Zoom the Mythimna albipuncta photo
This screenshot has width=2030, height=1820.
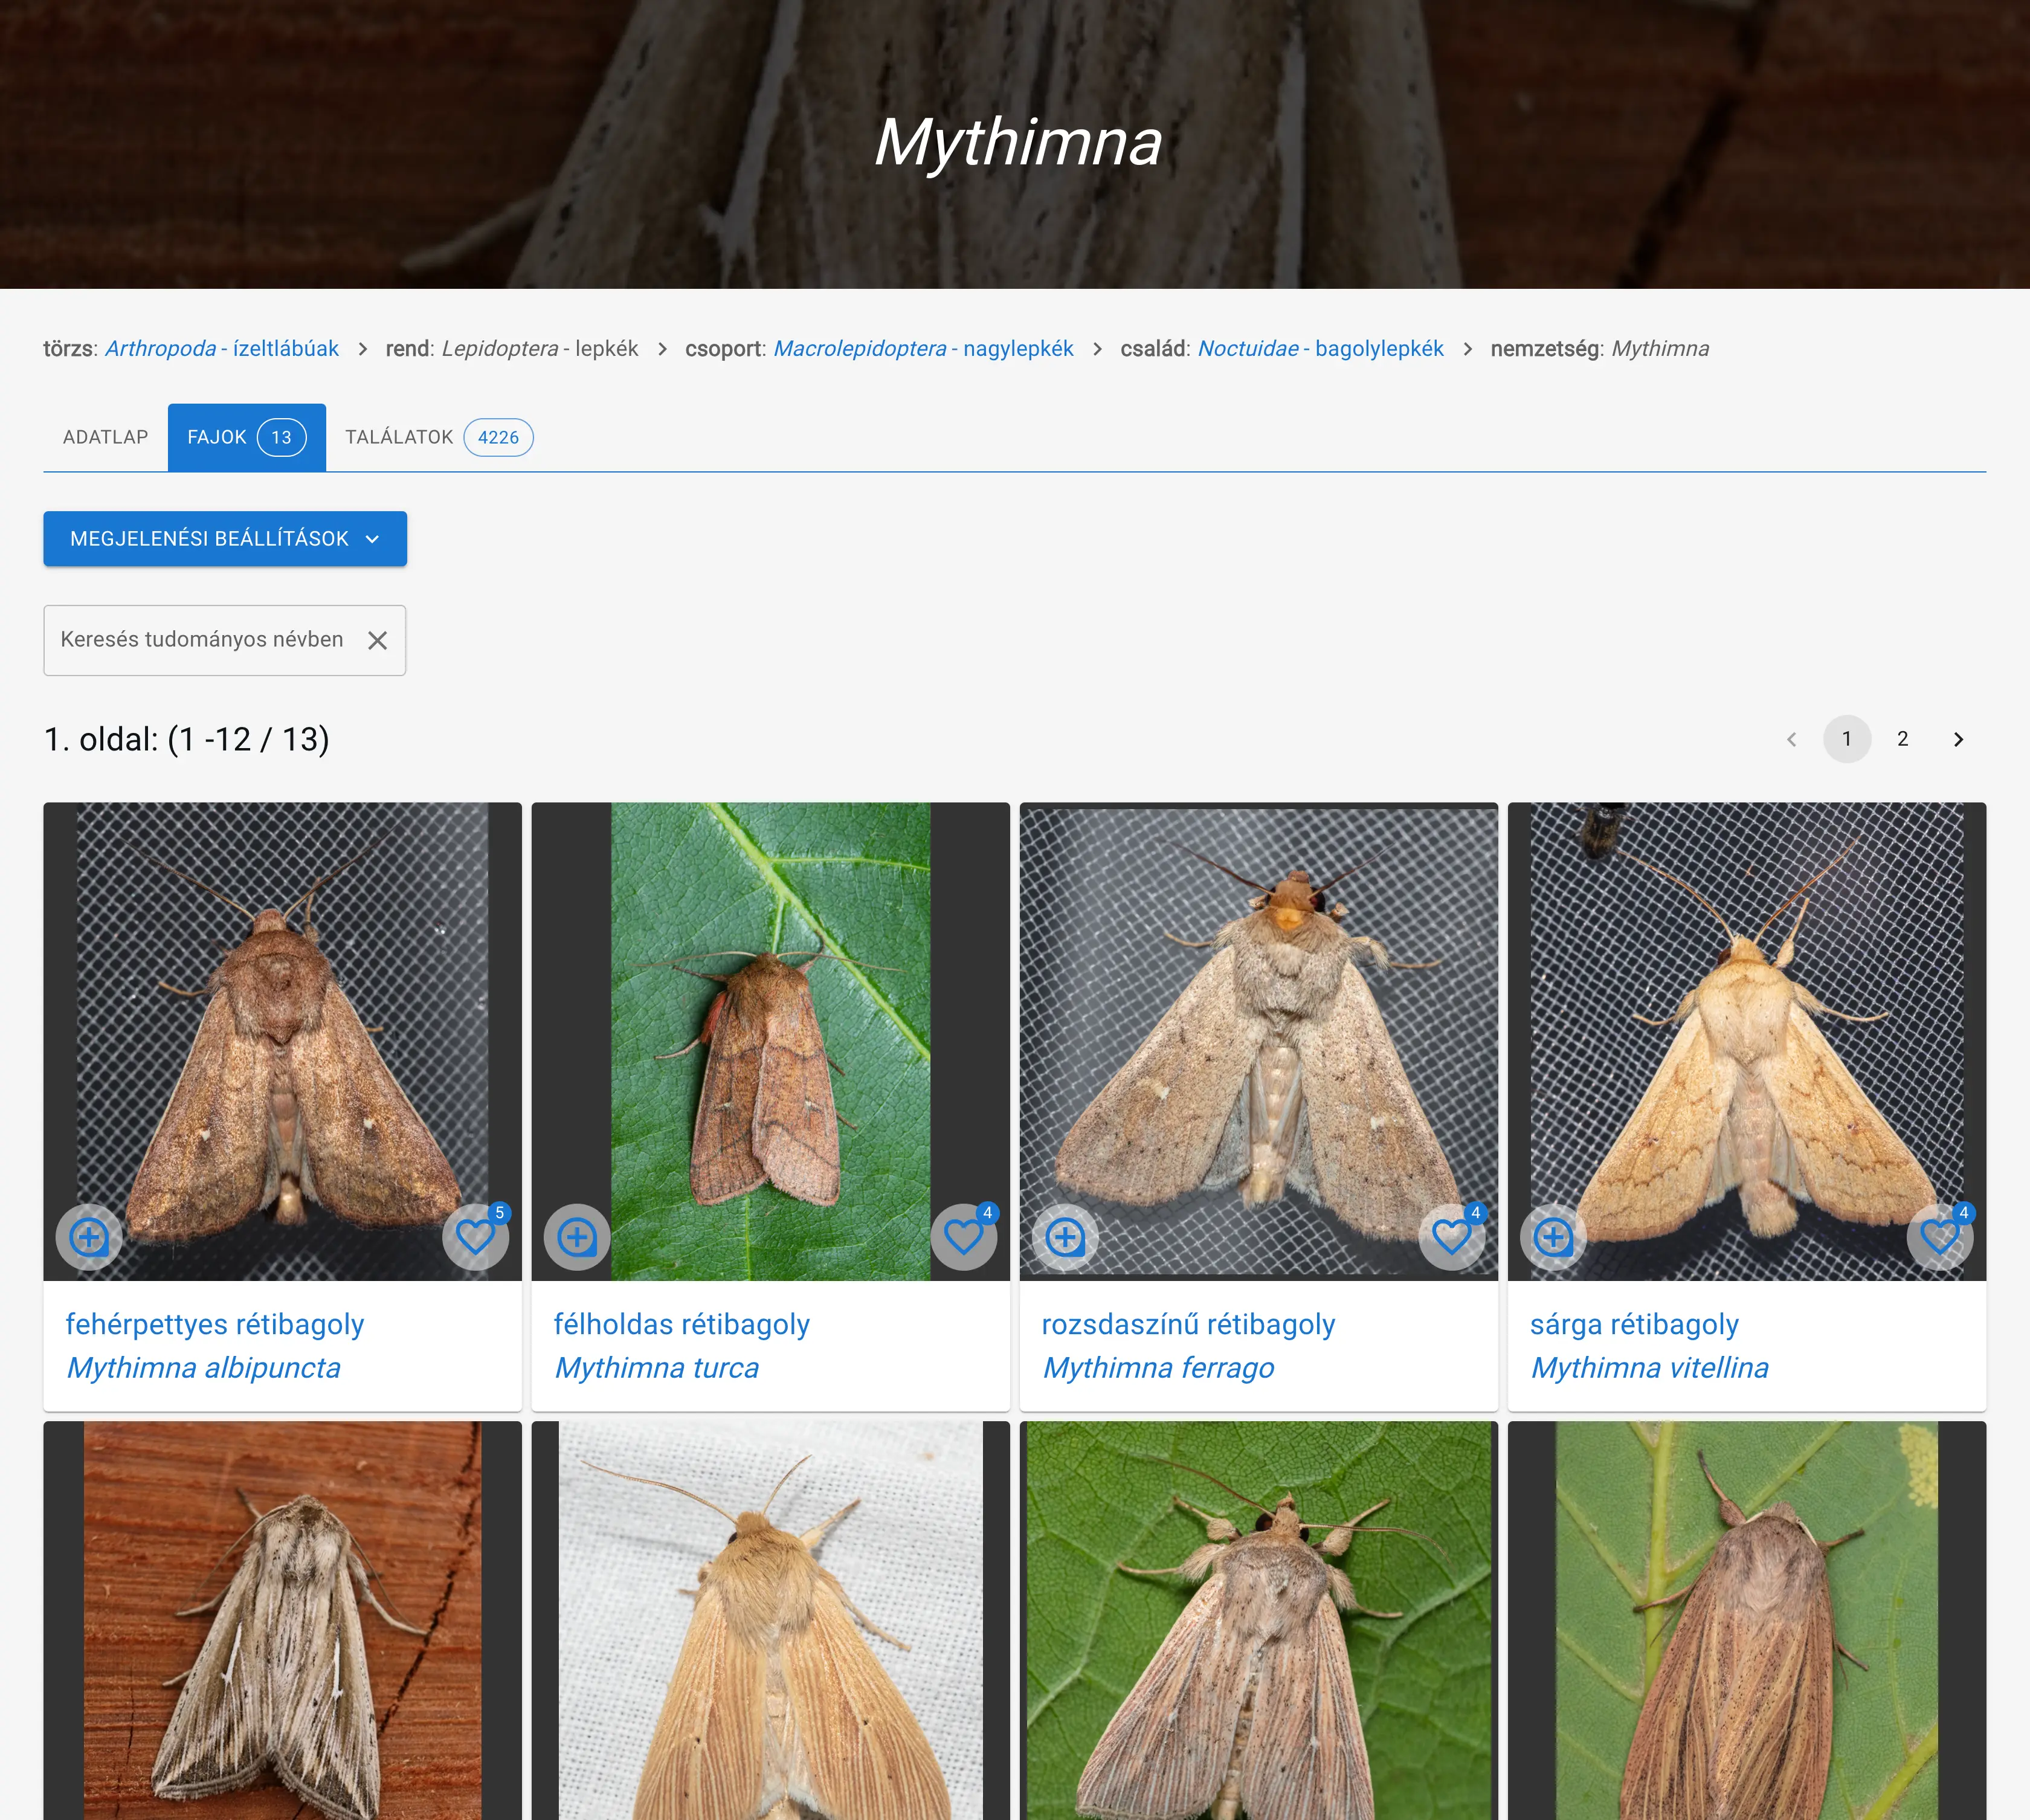click(x=89, y=1237)
